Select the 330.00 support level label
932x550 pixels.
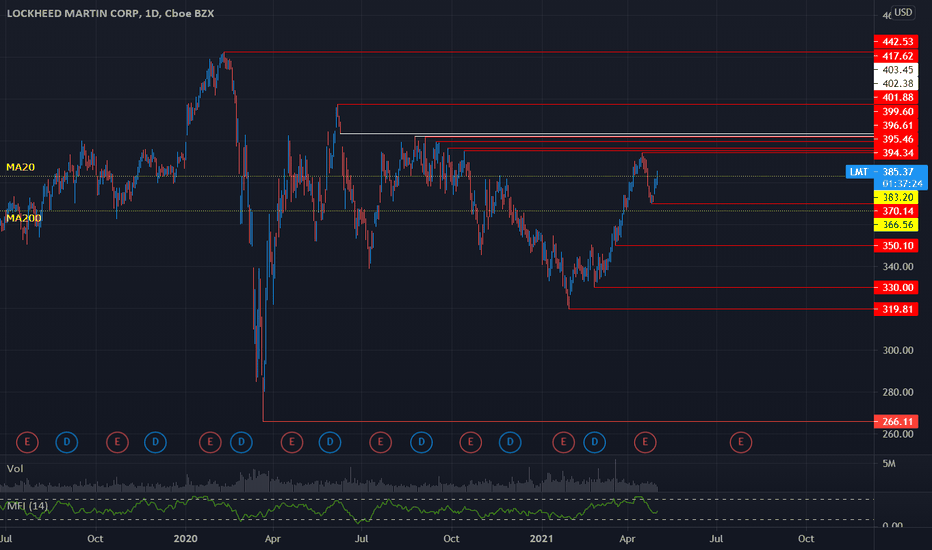coord(896,288)
